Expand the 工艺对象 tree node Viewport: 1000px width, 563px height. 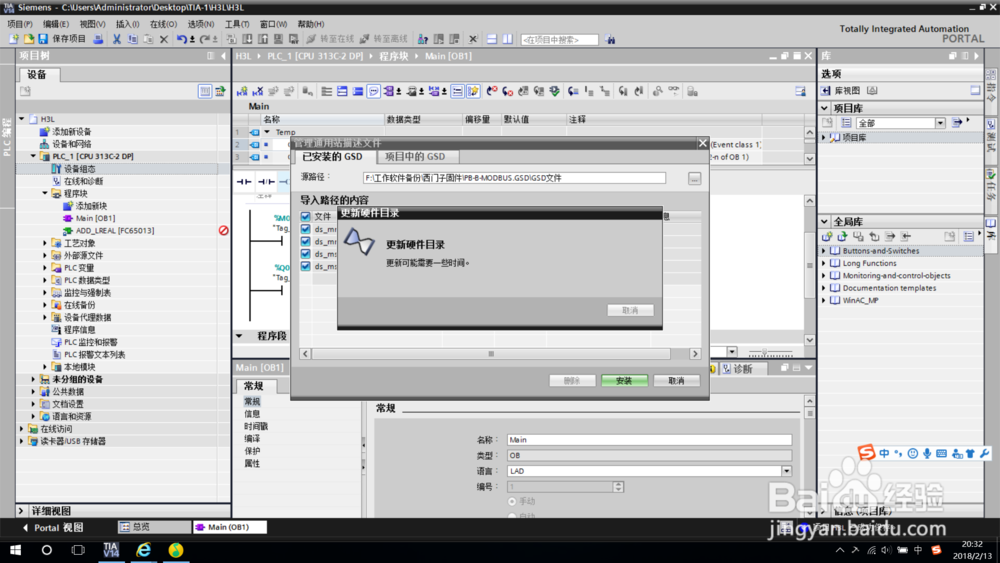pos(45,243)
